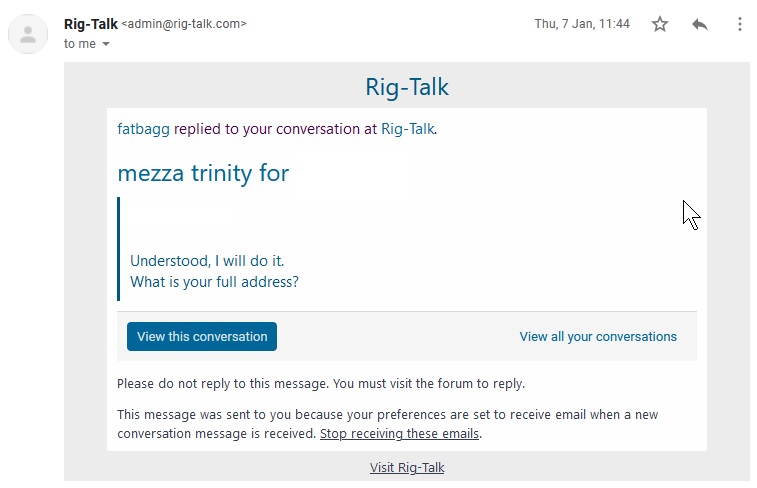Click the bold sender name Rig-Talk
The image size is (757, 488).
pos(90,24)
